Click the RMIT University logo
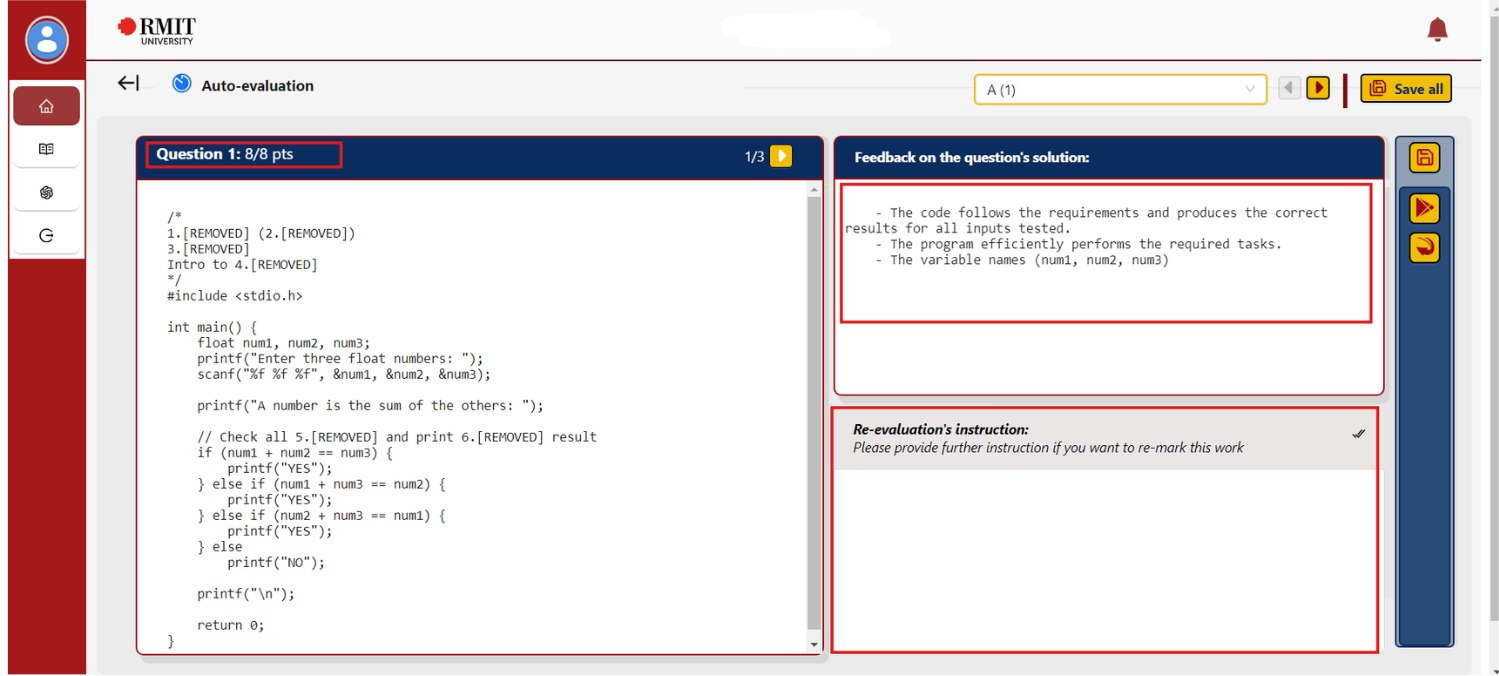Image resolution: width=1499 pixels, height=676 pixels. (157, 30)
